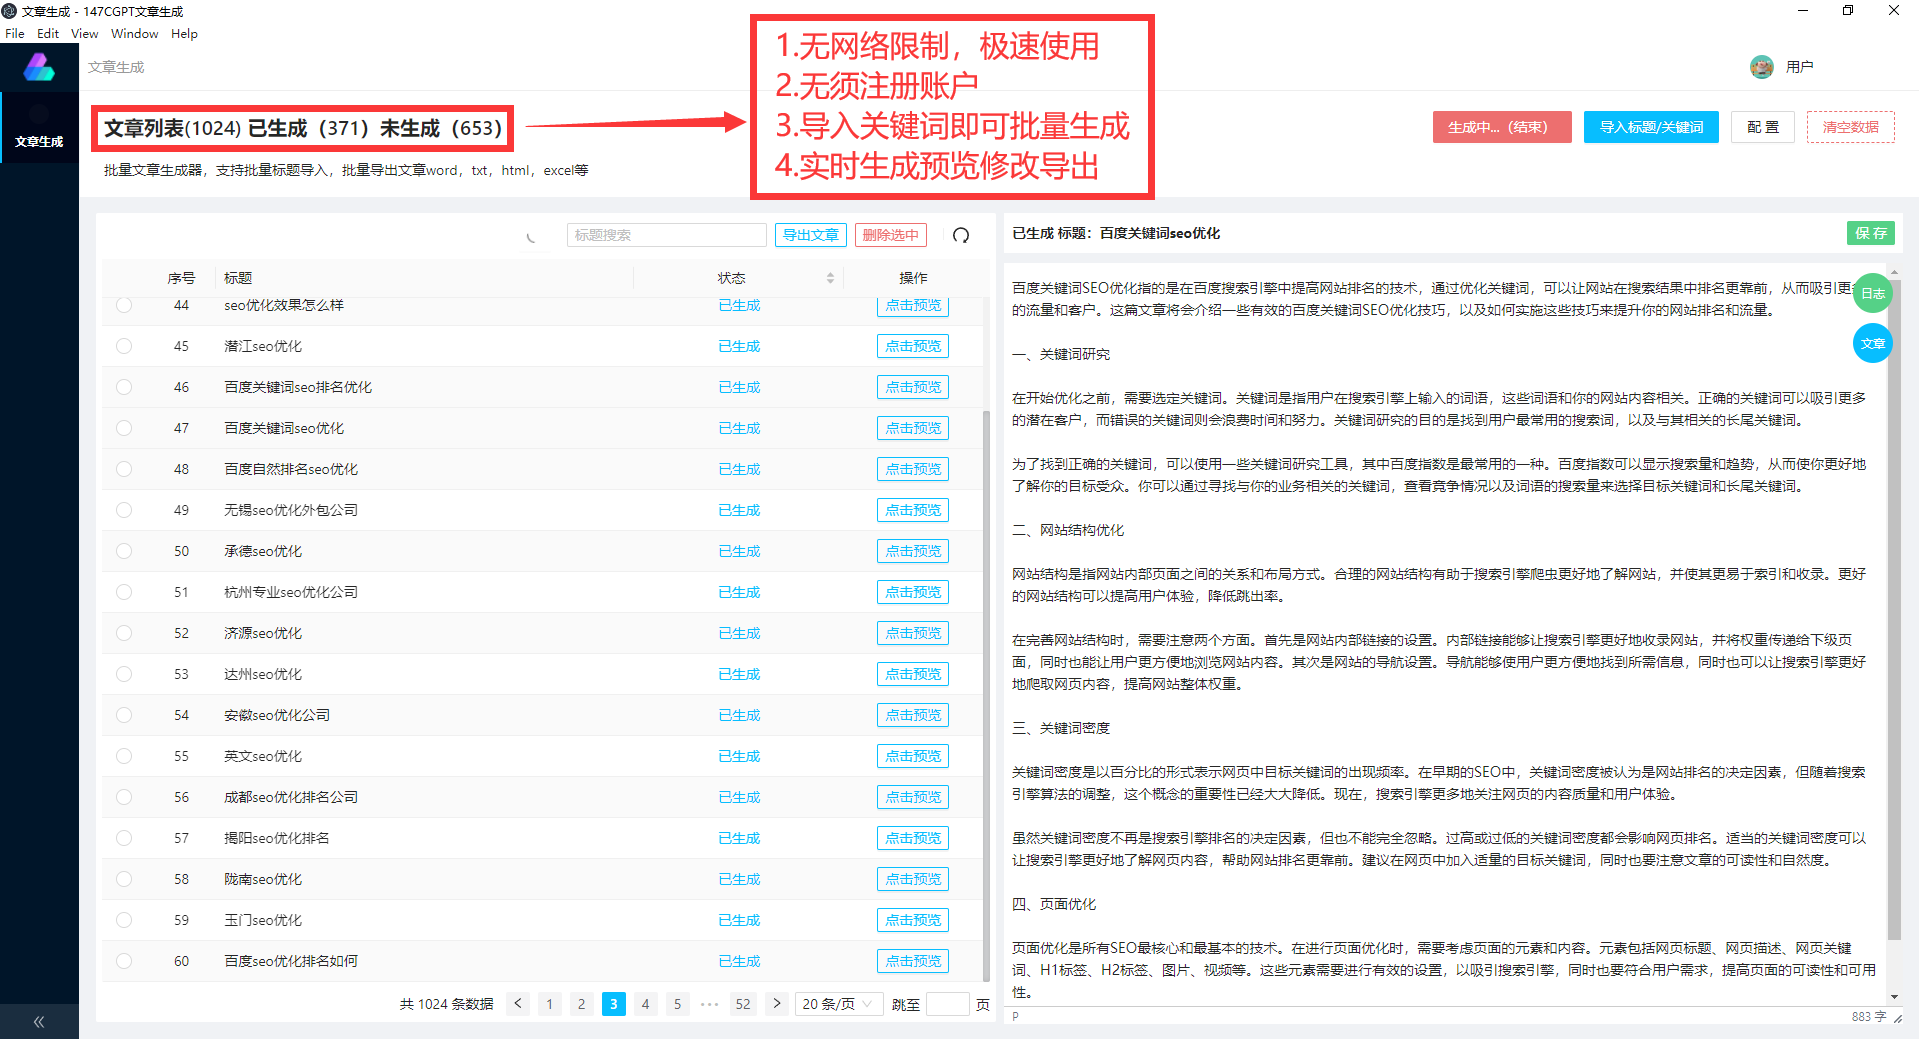This screenshot has height=1039, width=1919.
Task: Check the checkbox for row 44 seo优化效果怎么样
Action: (x=124, y=305)
